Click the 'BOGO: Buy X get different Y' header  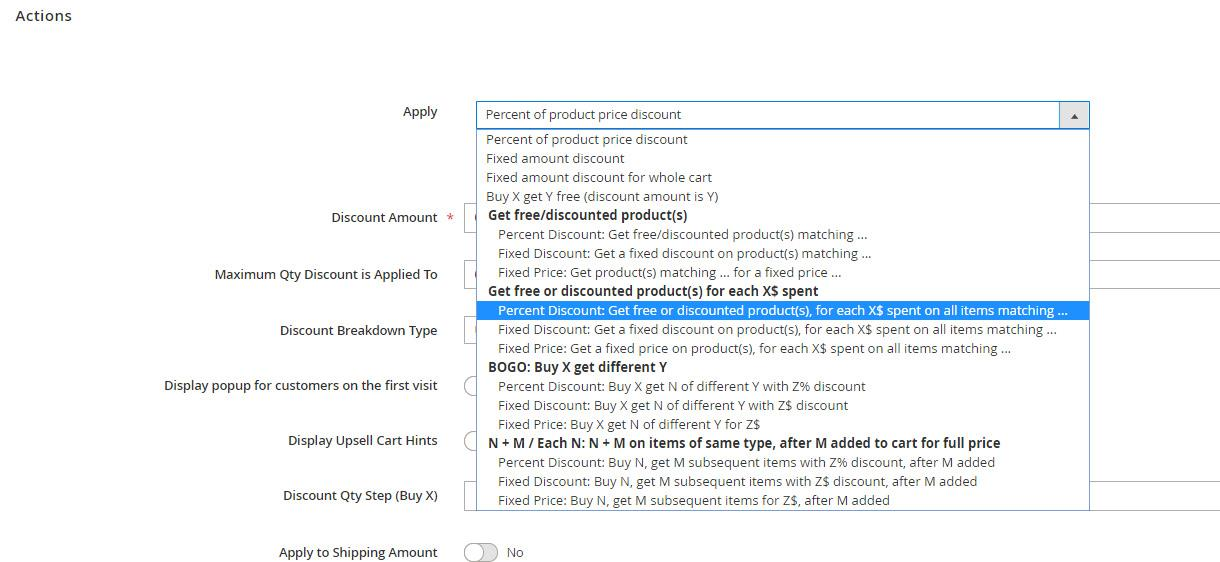click(x=577, y=367)
